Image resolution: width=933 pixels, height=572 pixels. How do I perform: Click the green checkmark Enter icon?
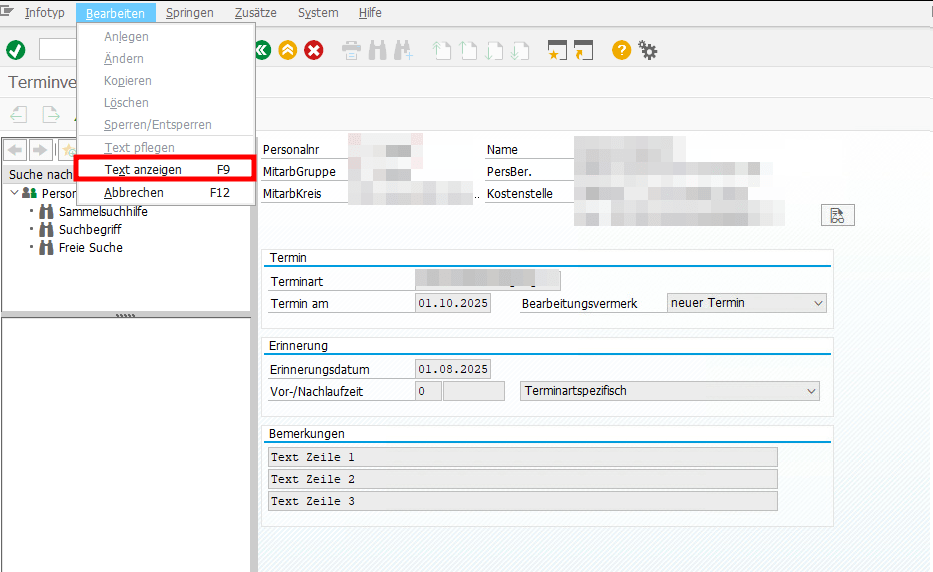[16, 50]
